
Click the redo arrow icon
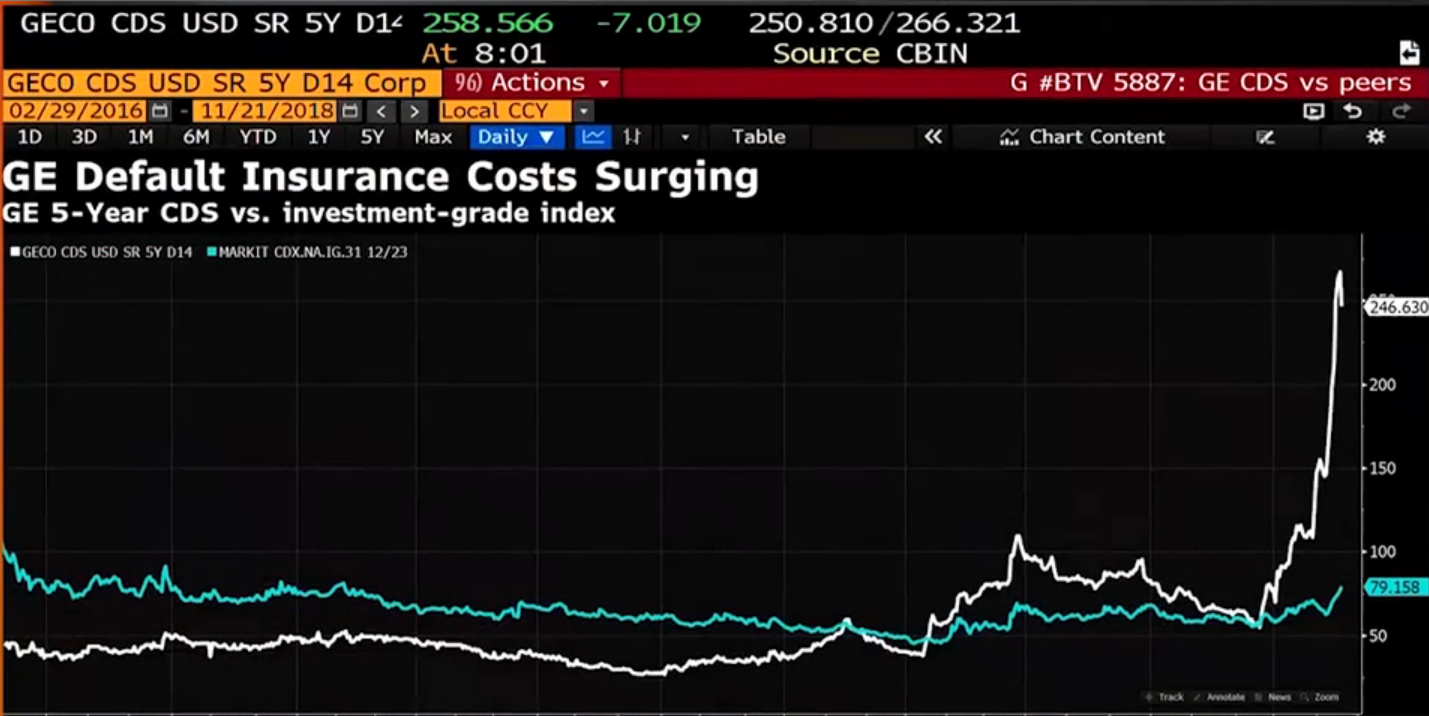pos(1401,111)
